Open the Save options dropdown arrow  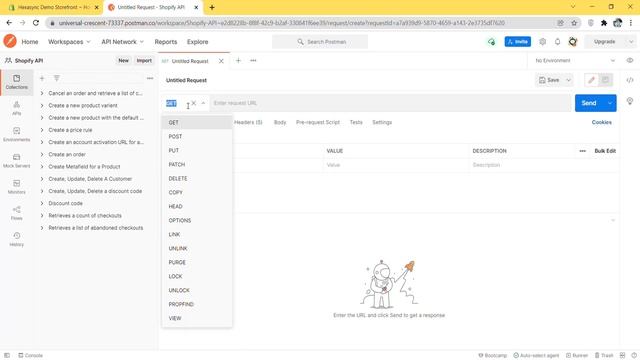(x=568, y=80)
